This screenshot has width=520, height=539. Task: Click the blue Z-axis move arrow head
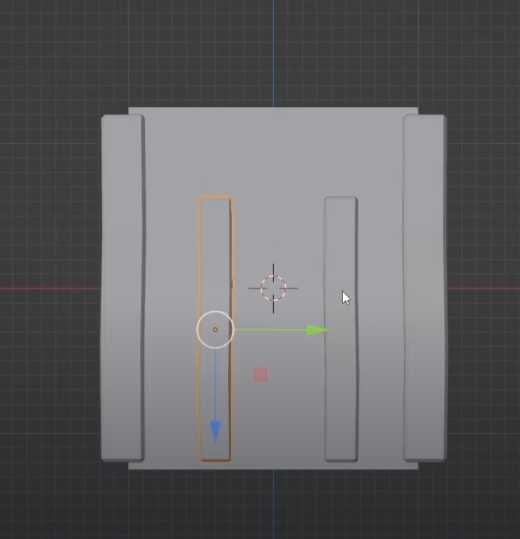pyautogui.click(x=215, y=432)
